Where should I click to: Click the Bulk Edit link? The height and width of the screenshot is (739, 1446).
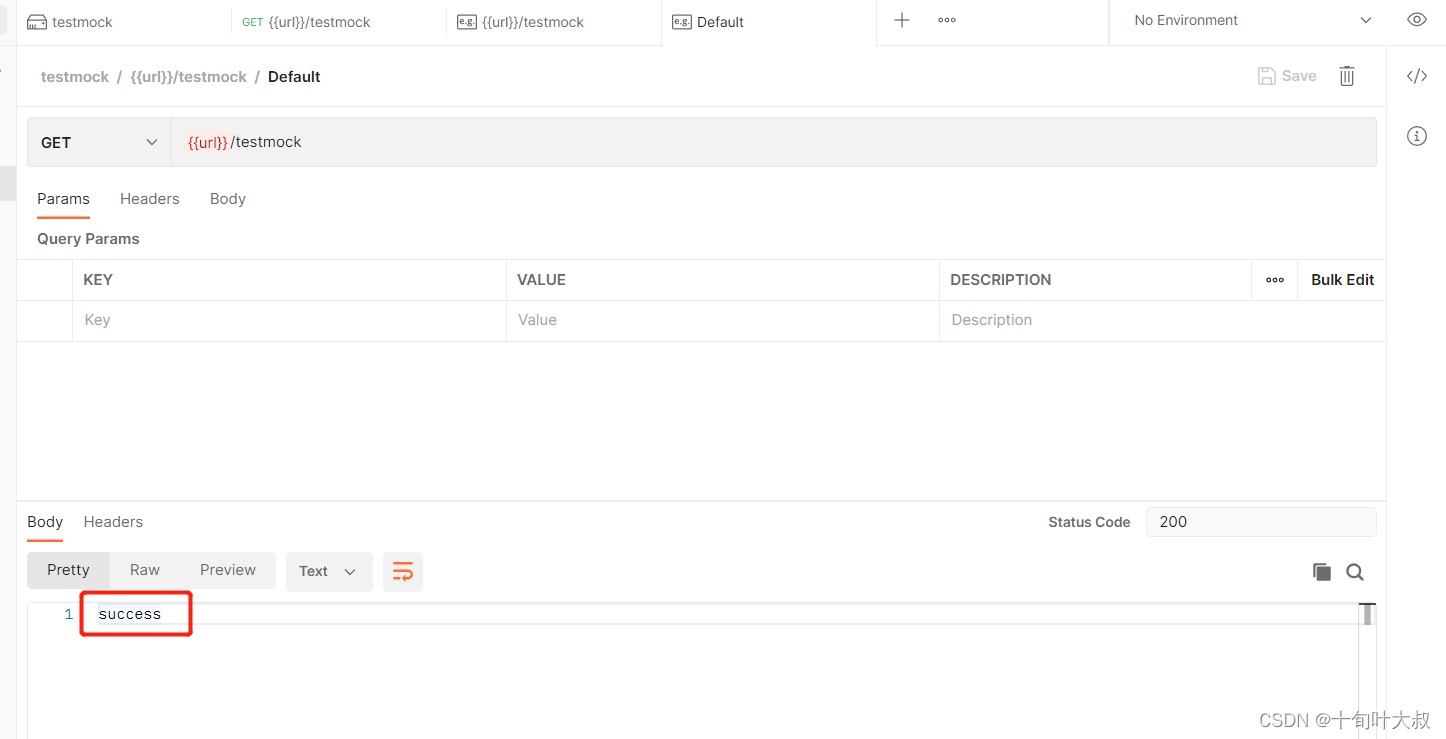pyautogui.click(x=1342, y=280)
